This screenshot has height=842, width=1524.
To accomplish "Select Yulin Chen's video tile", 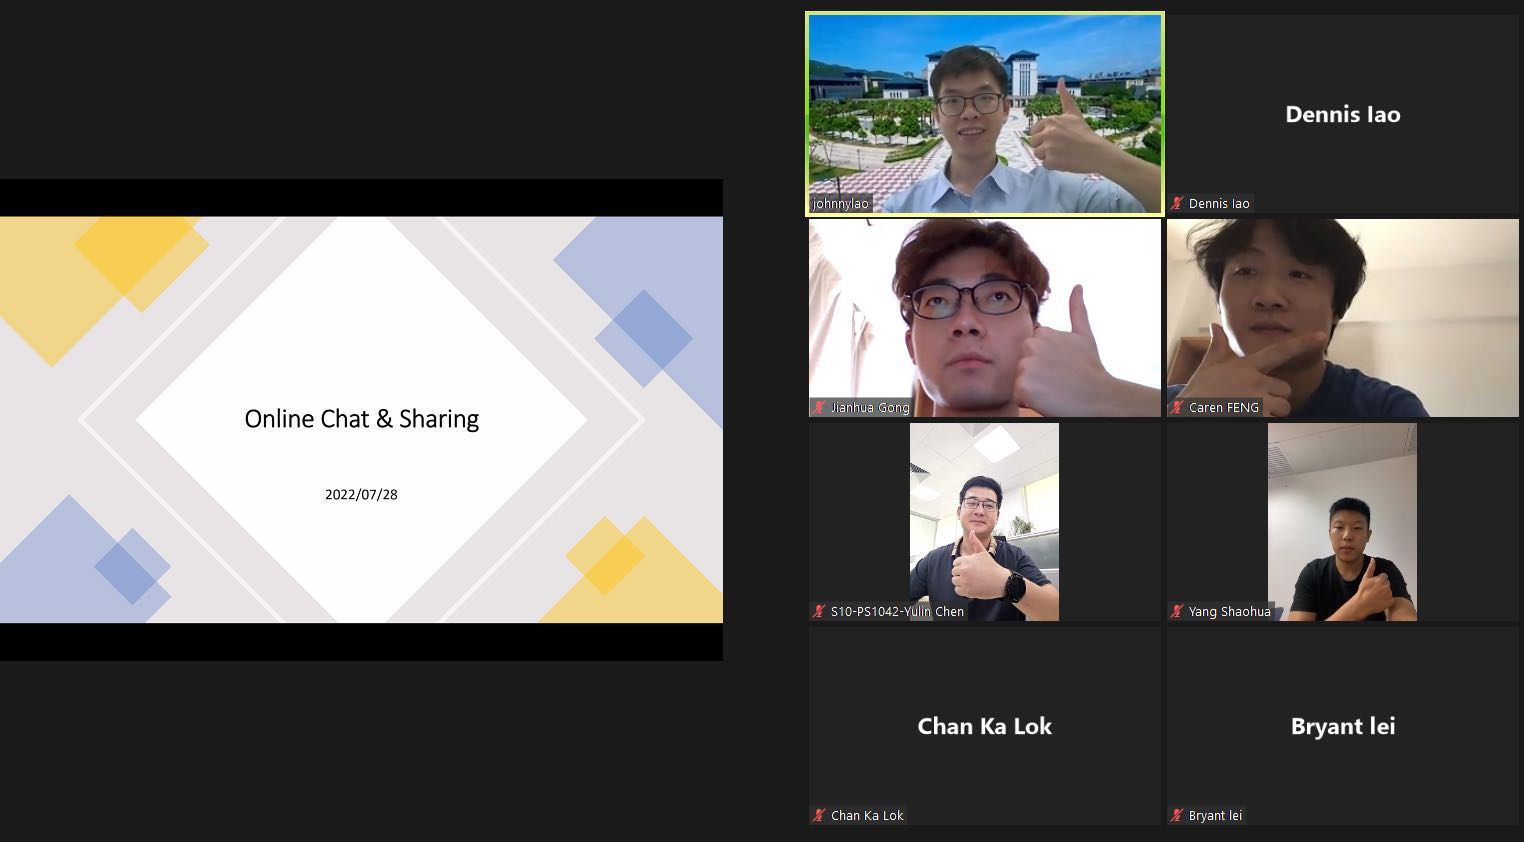I will 985,522.
